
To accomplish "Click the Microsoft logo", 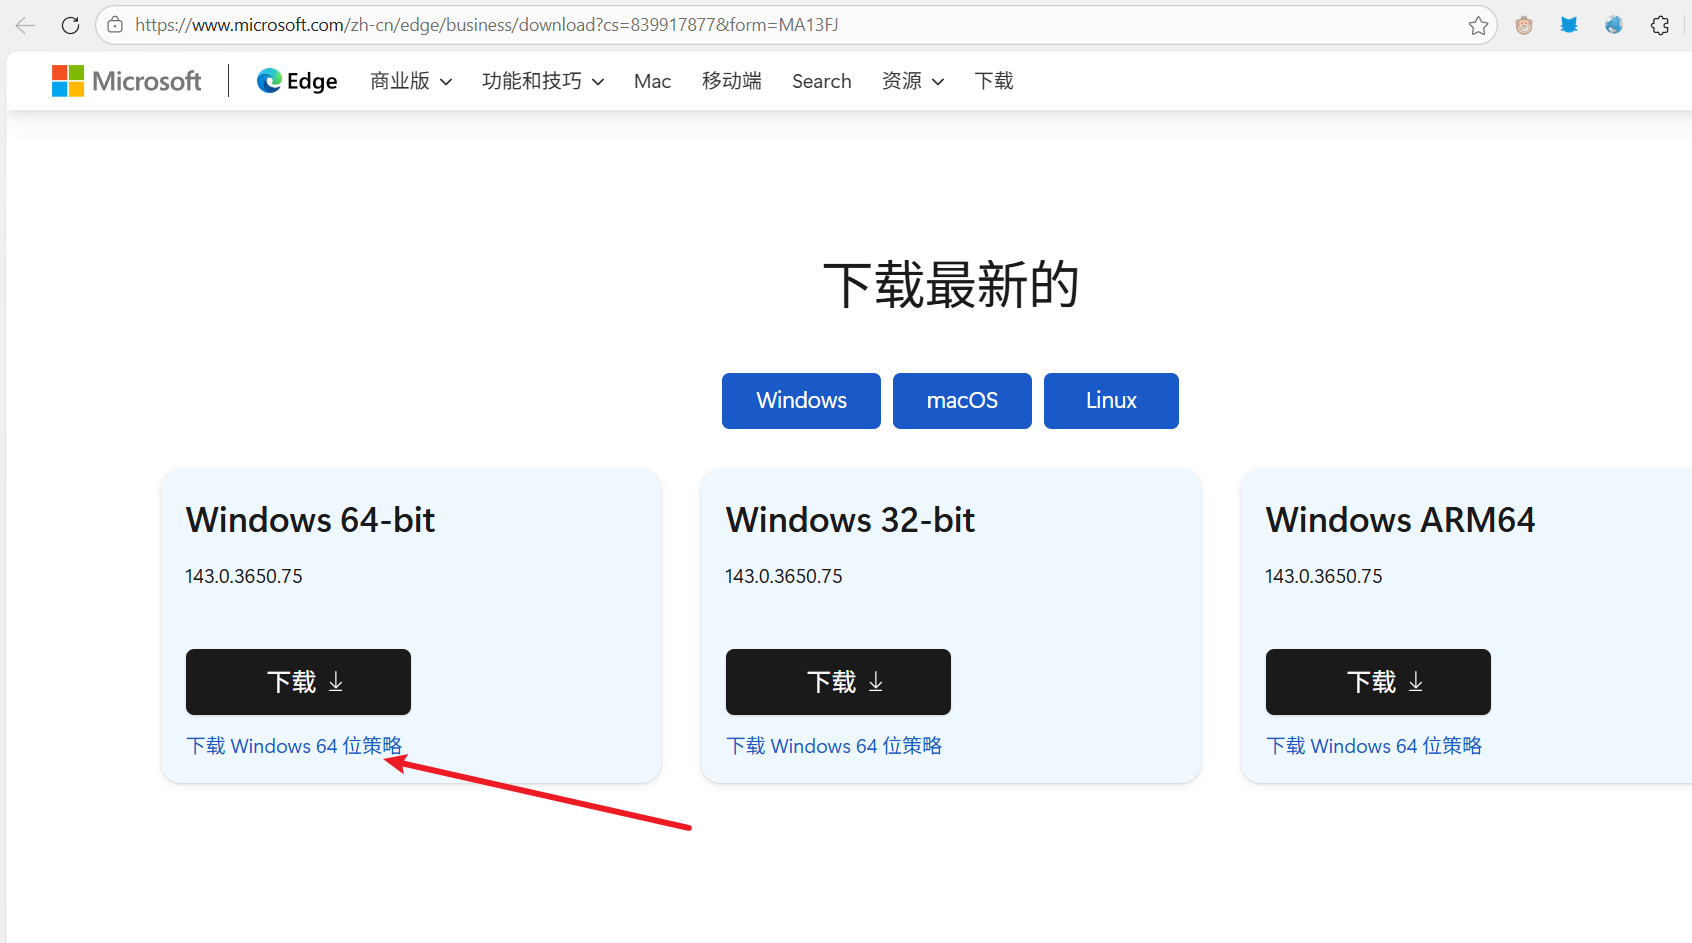I will click(x=127, y=81).
